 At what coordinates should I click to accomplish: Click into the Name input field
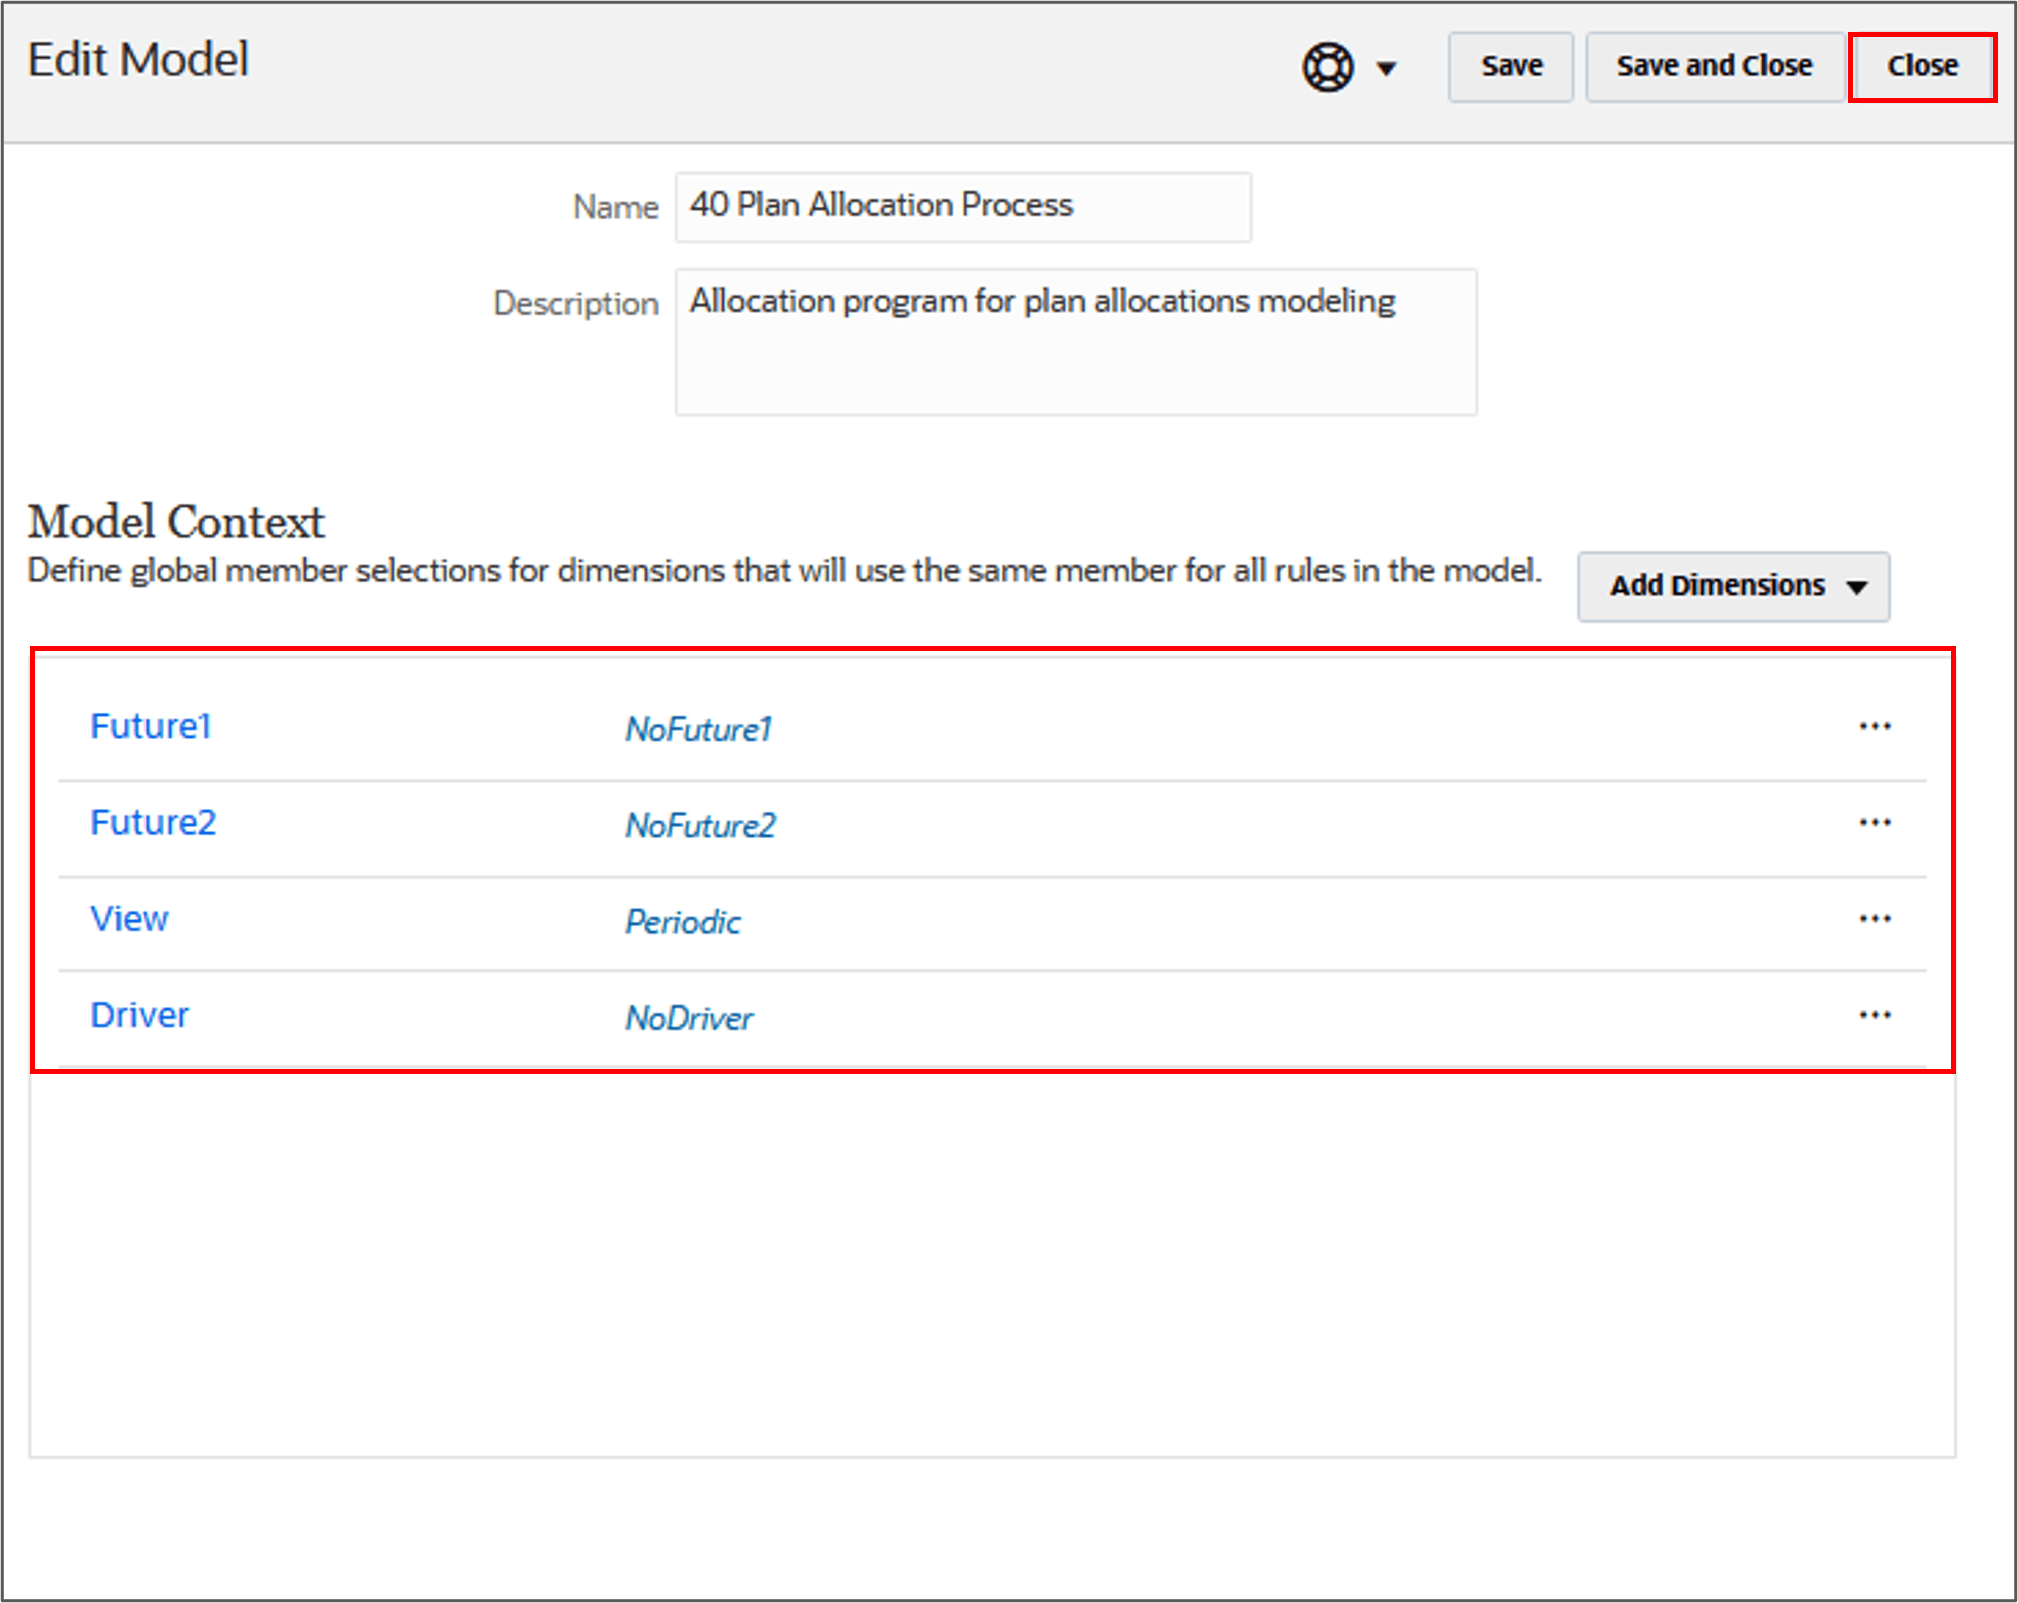(x=962, y=206)
